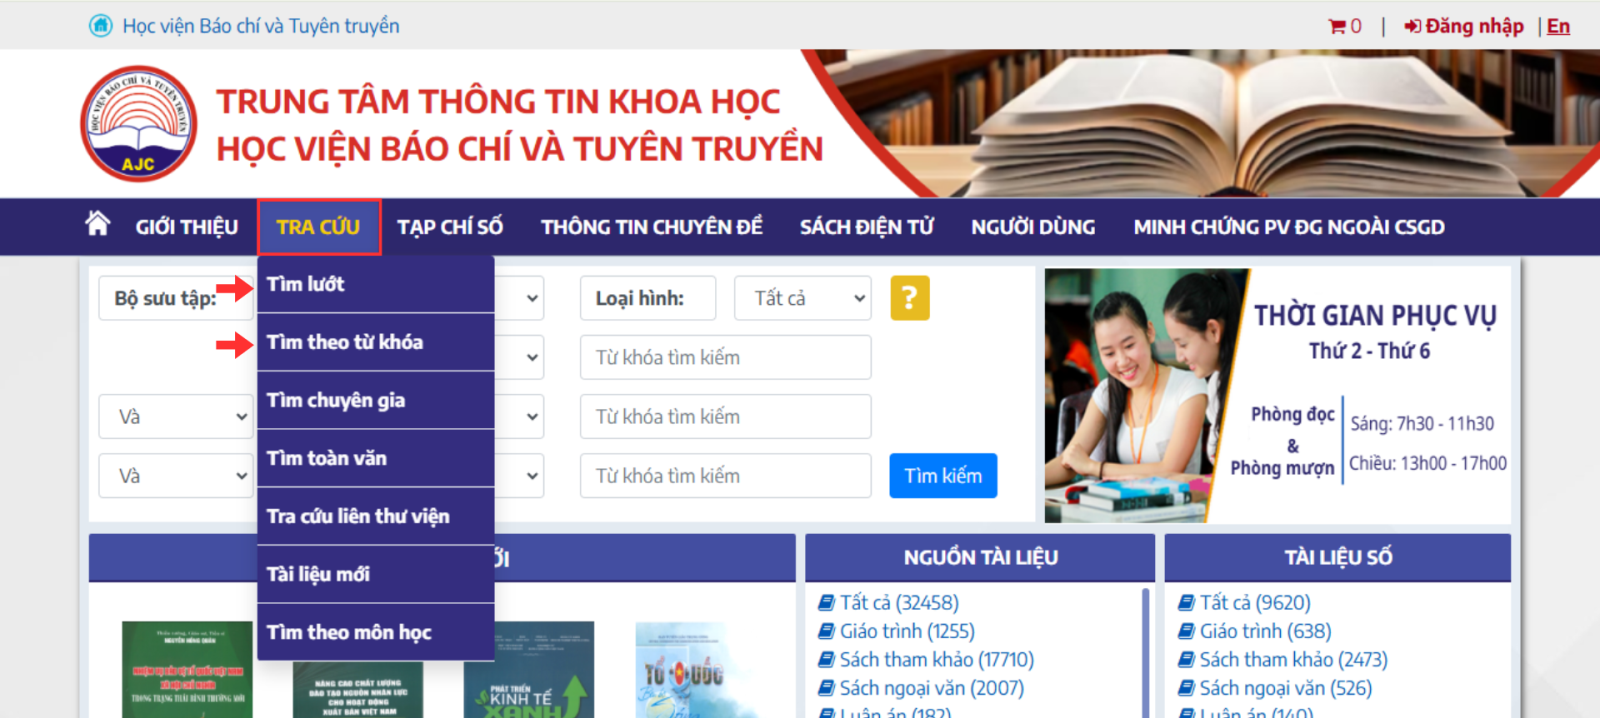Click book icon beside Sách tham khảo (2473)

1187,659
